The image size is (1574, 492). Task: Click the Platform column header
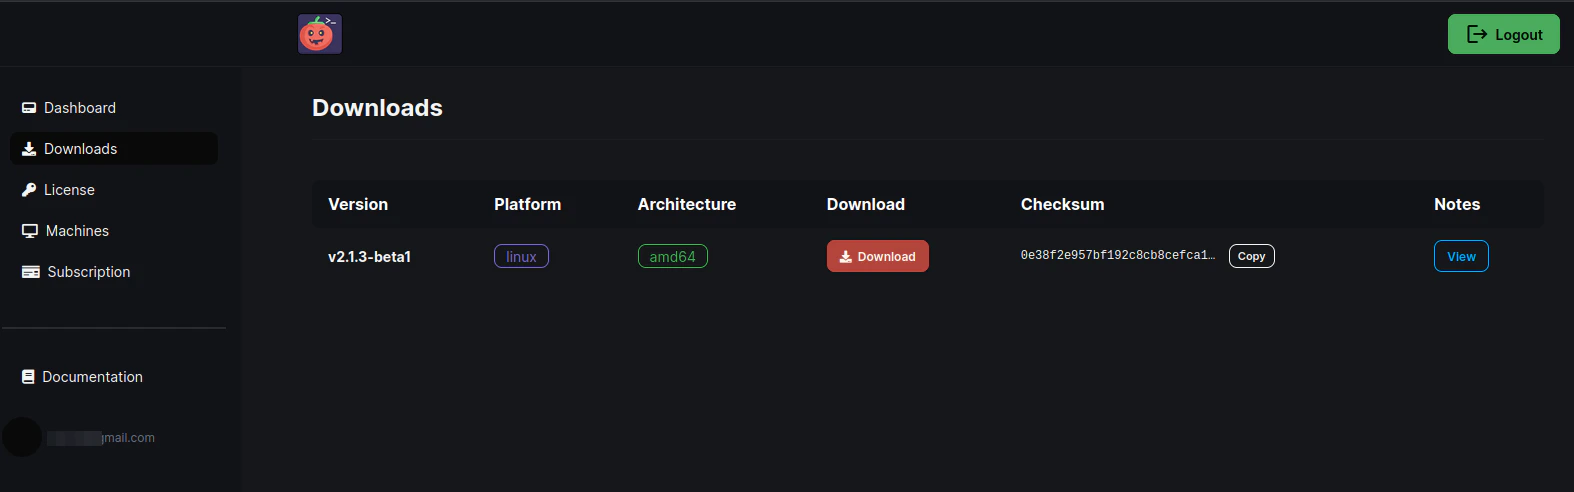(x=527, y=204)
